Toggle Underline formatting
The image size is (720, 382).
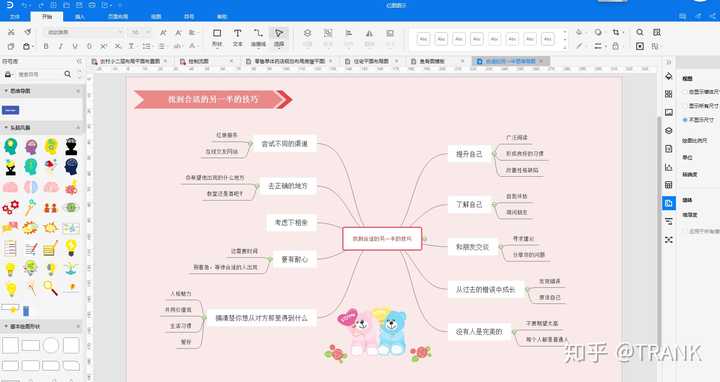75,46
